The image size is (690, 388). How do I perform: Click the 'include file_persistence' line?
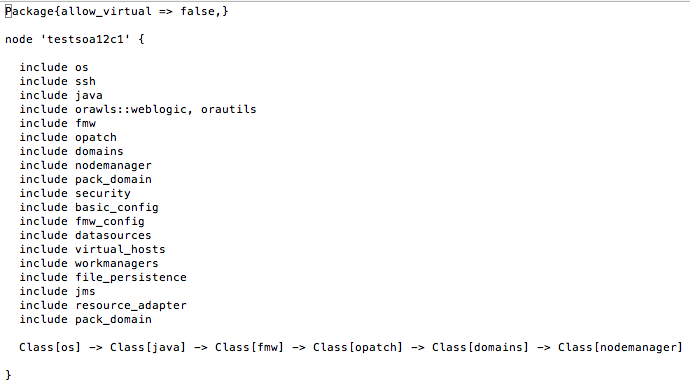pos(103,278)
